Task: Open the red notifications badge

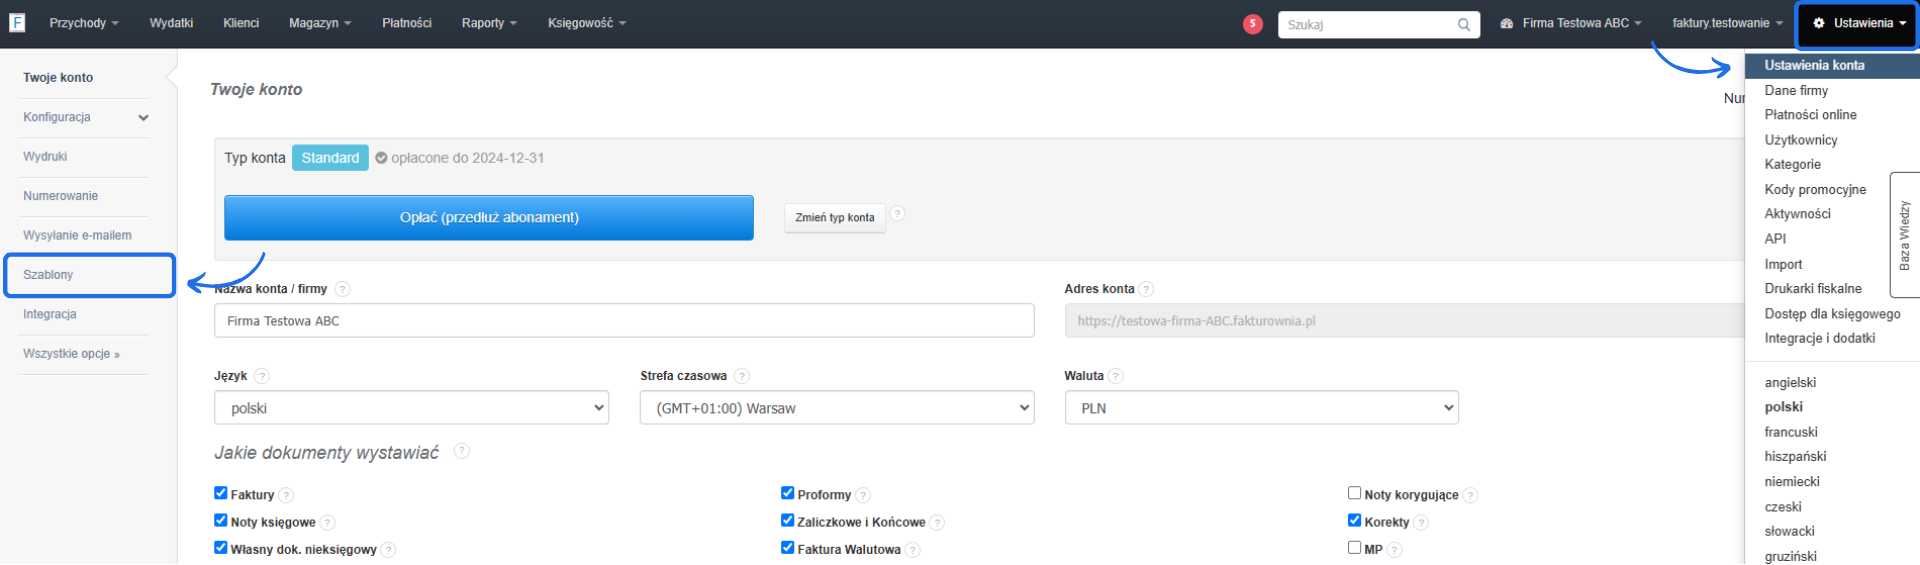Action: click(x=1252, y=24)
